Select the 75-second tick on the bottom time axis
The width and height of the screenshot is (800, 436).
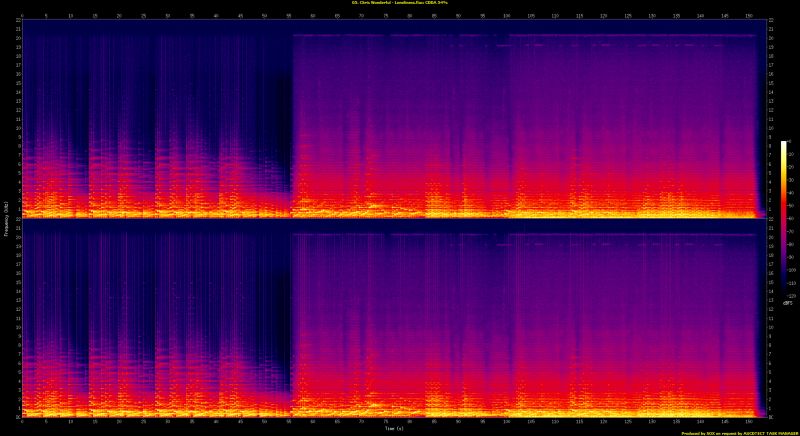(386, 421)
